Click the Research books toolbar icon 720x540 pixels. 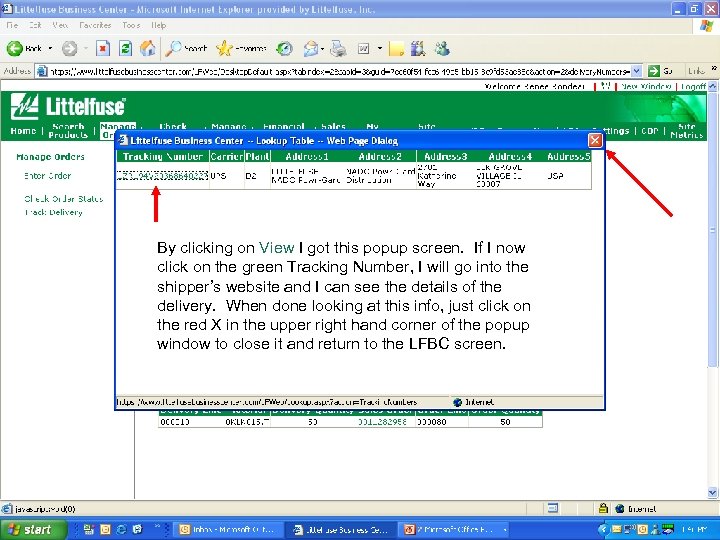pyautogui.click(x=418, y=48)
